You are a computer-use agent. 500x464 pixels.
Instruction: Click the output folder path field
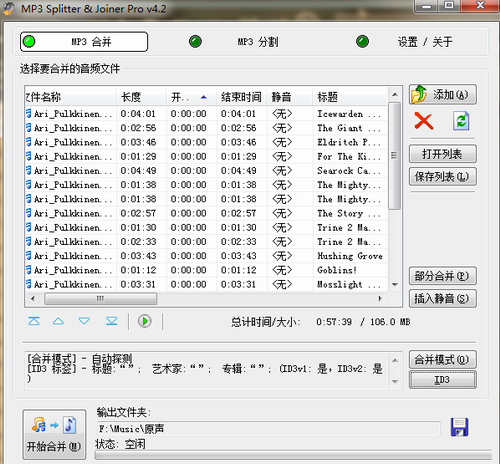[x=269, y=429]
